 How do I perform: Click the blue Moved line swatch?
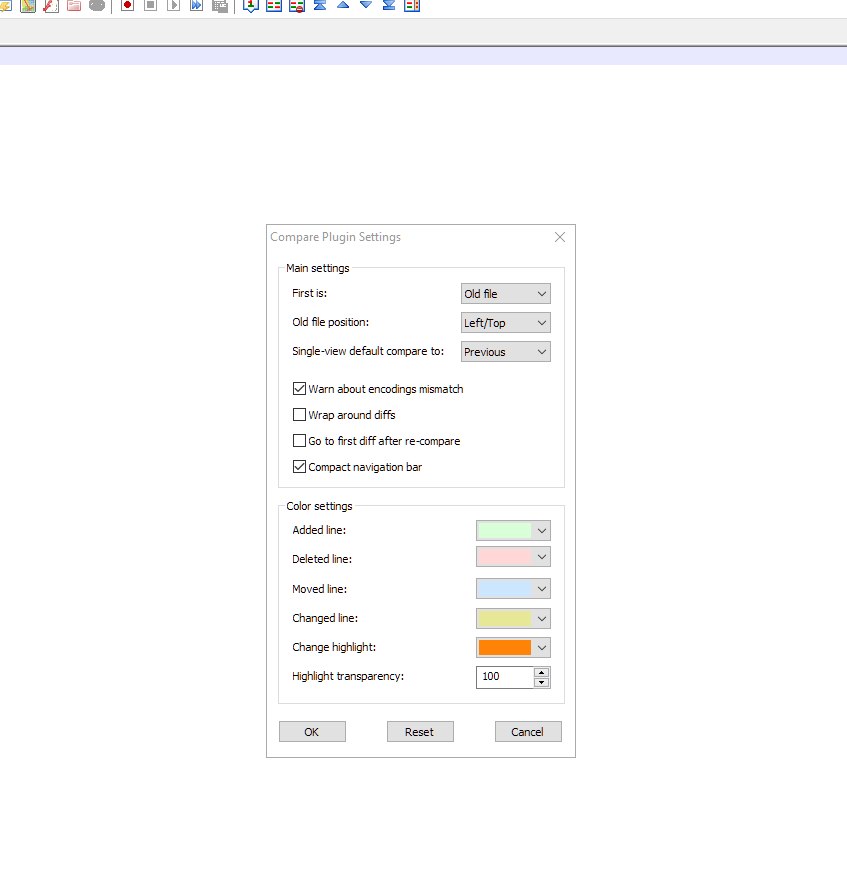tap(504, 589)
